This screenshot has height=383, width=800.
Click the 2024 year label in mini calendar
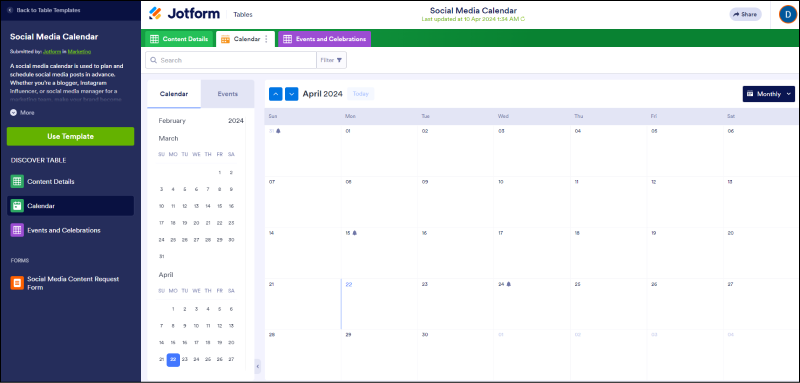236,121
